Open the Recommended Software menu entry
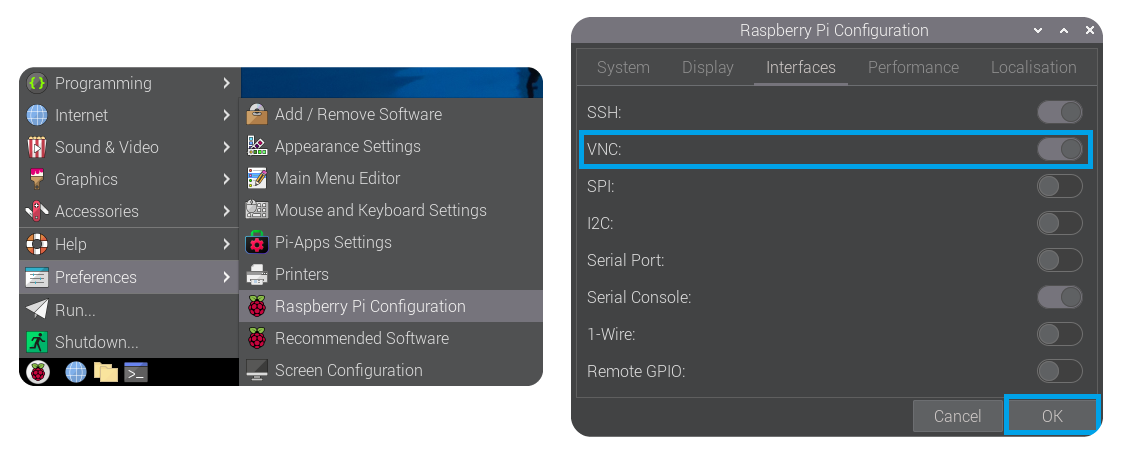This screenshot has width=1122, height=451. click(391, 338)
